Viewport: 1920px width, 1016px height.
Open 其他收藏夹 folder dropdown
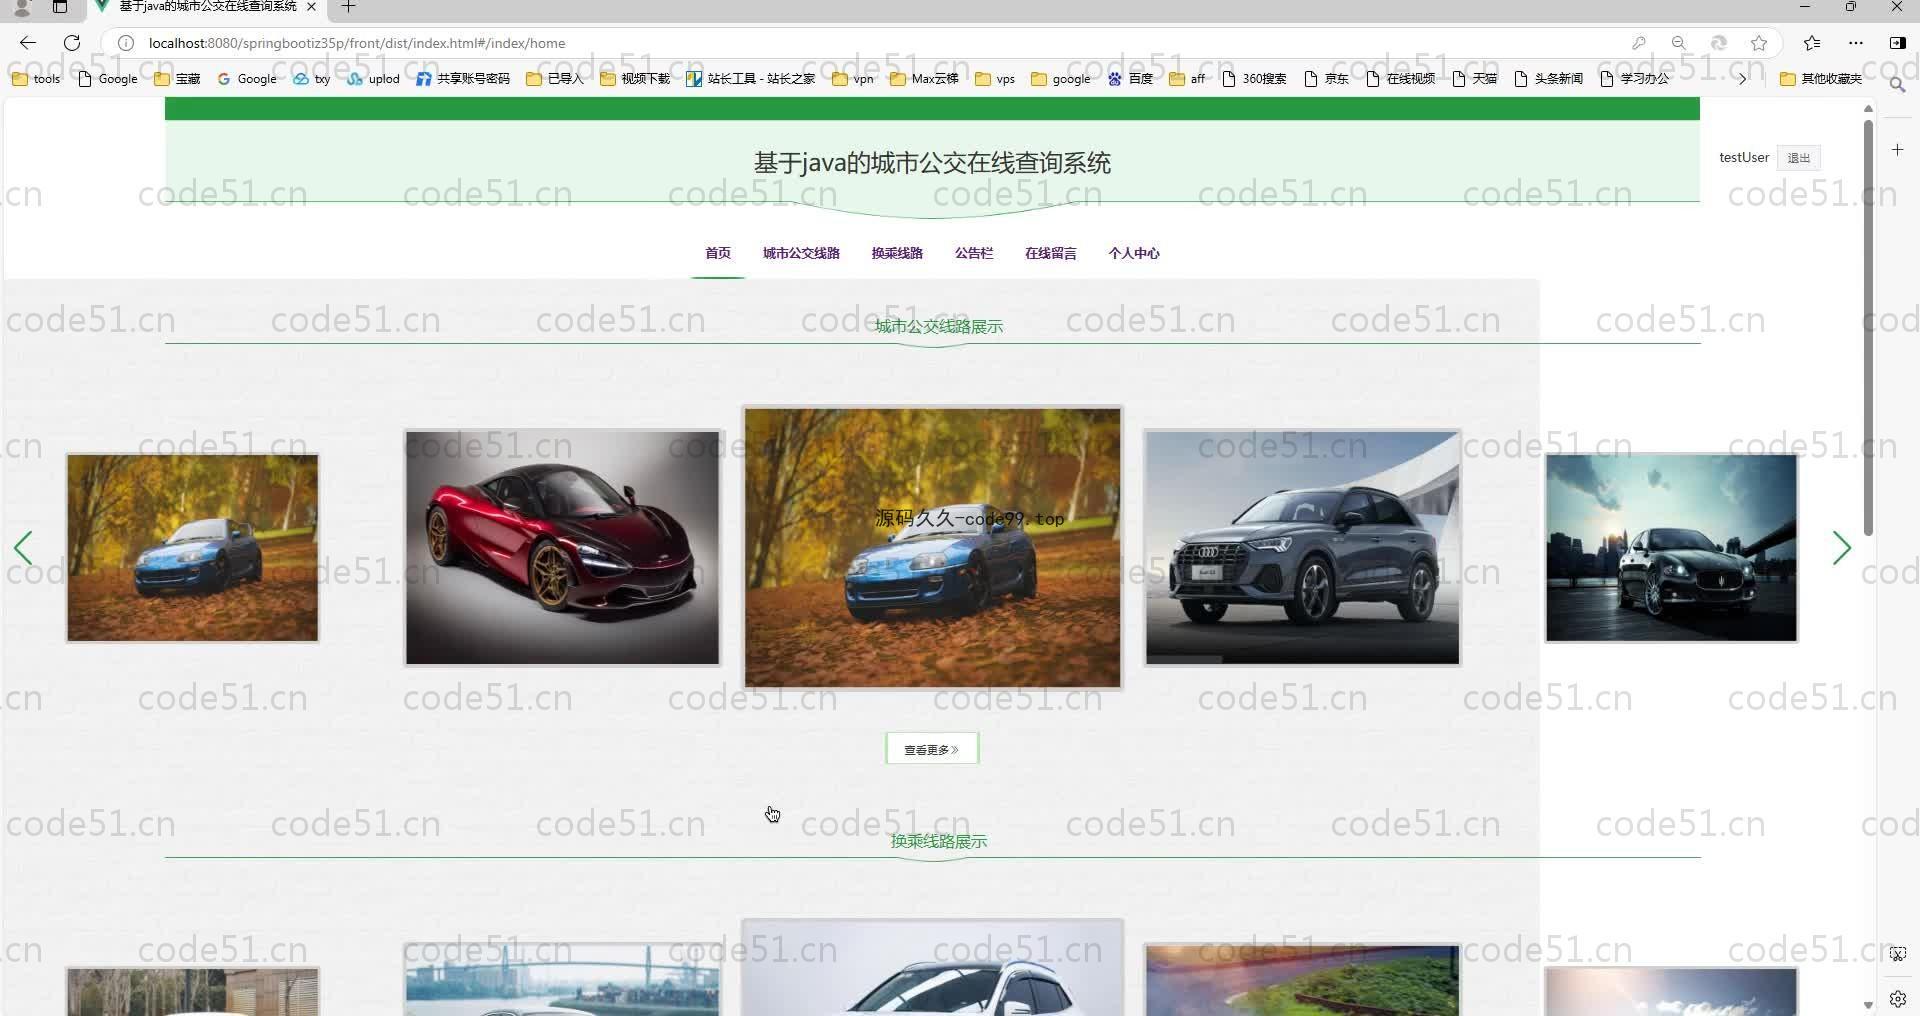[1820, 79]
